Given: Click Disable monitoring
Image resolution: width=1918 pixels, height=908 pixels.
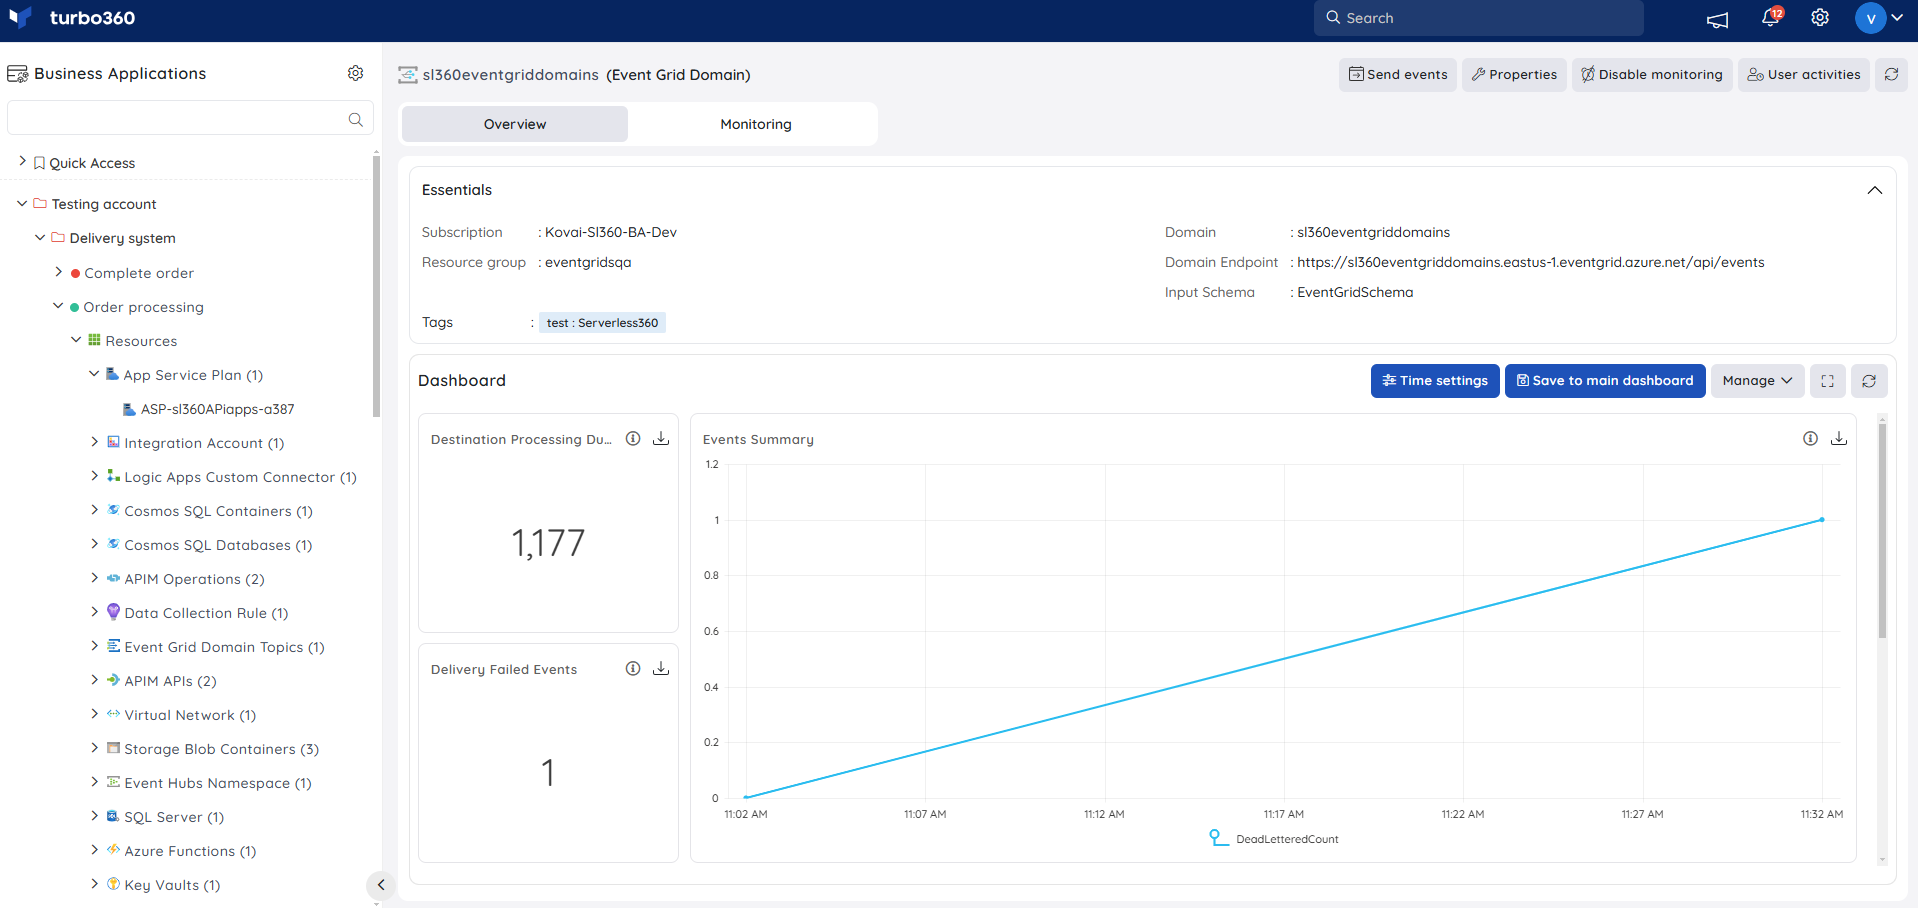Looking at the screenshot, I should (1652, 75).
